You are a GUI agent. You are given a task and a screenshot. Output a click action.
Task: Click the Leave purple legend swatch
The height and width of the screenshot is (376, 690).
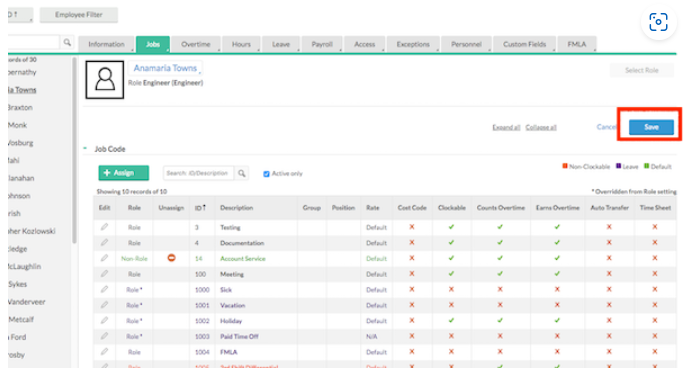coord(618,166)
